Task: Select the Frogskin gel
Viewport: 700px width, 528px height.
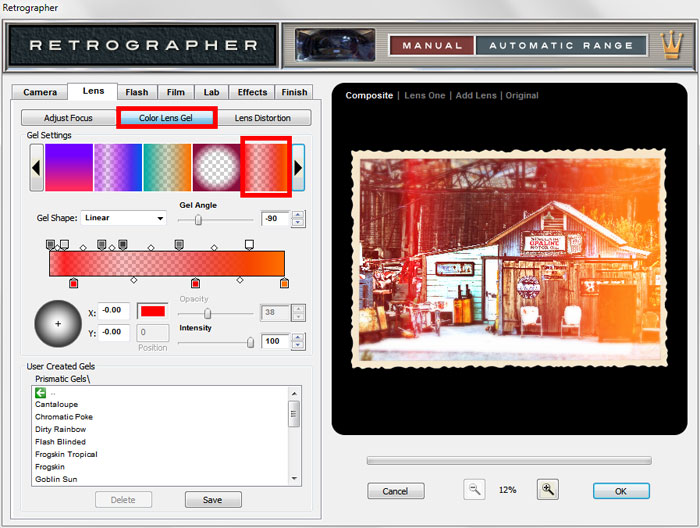Action: (50, 467)
